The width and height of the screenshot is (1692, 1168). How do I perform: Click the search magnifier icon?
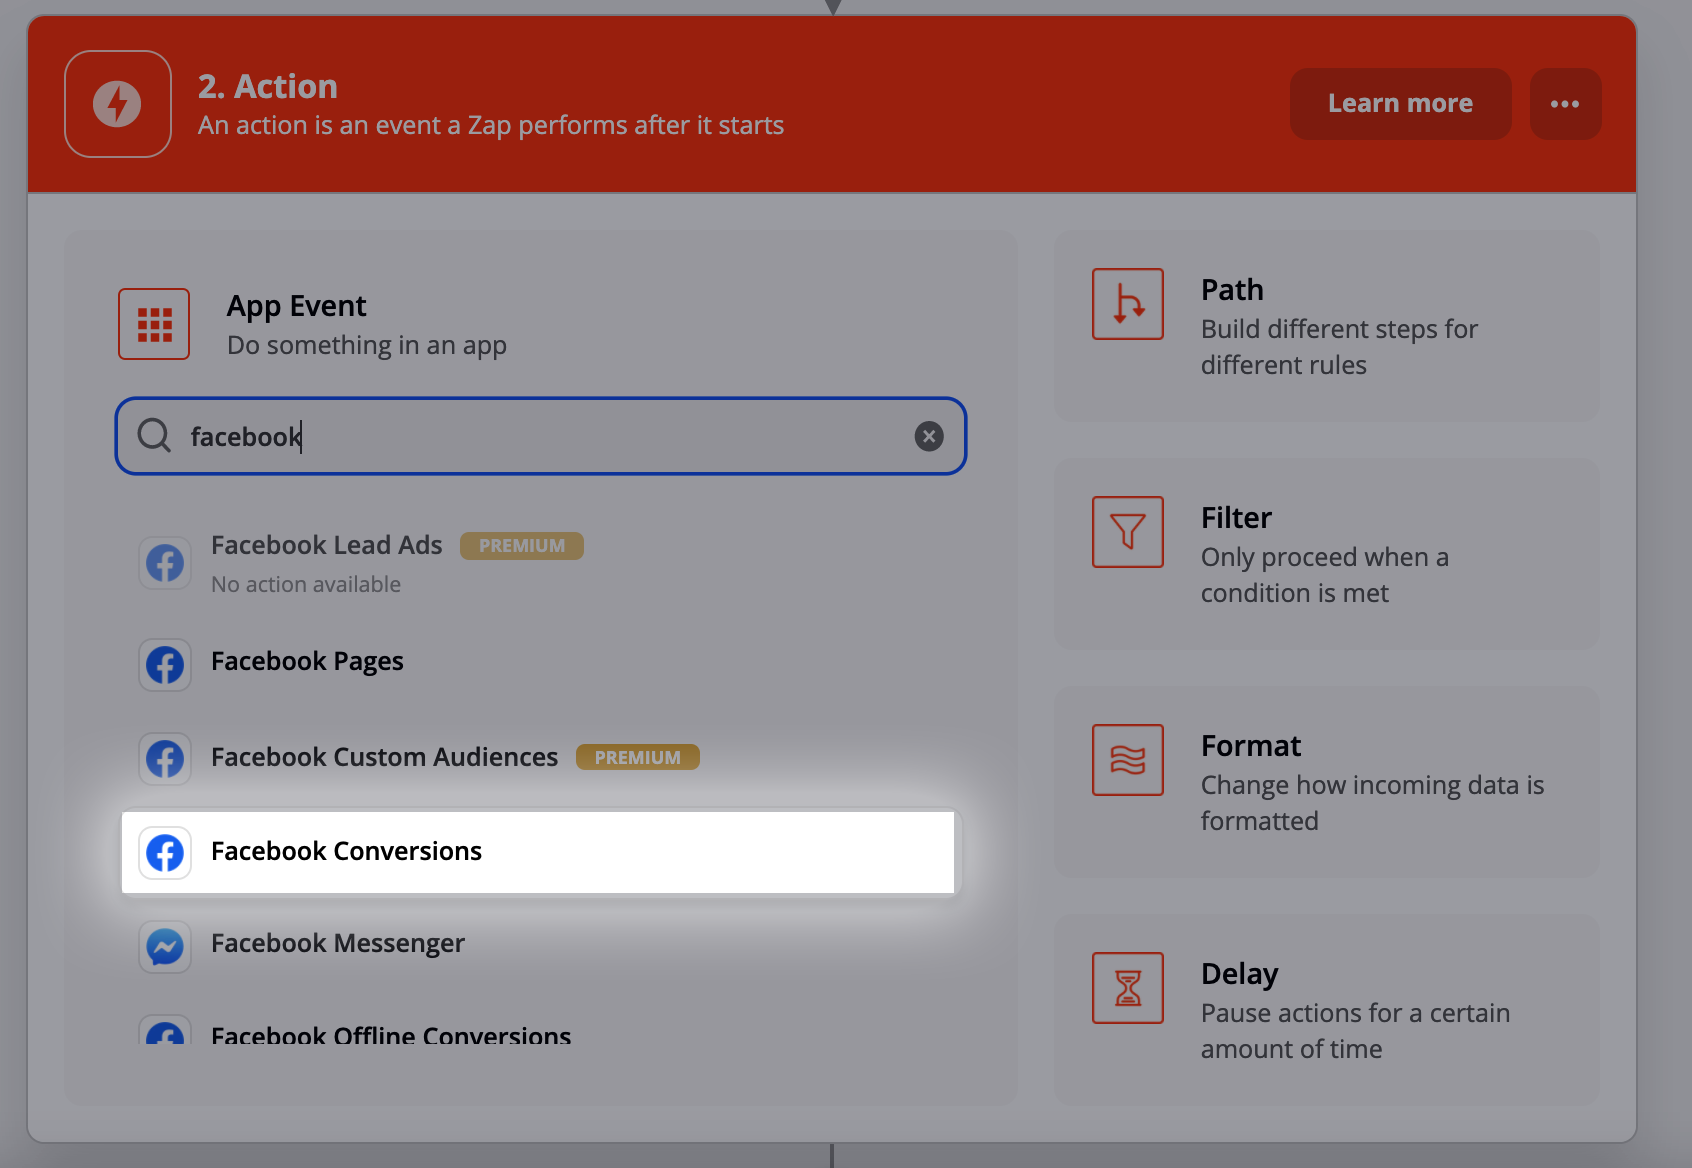click(x=154, y=436)
